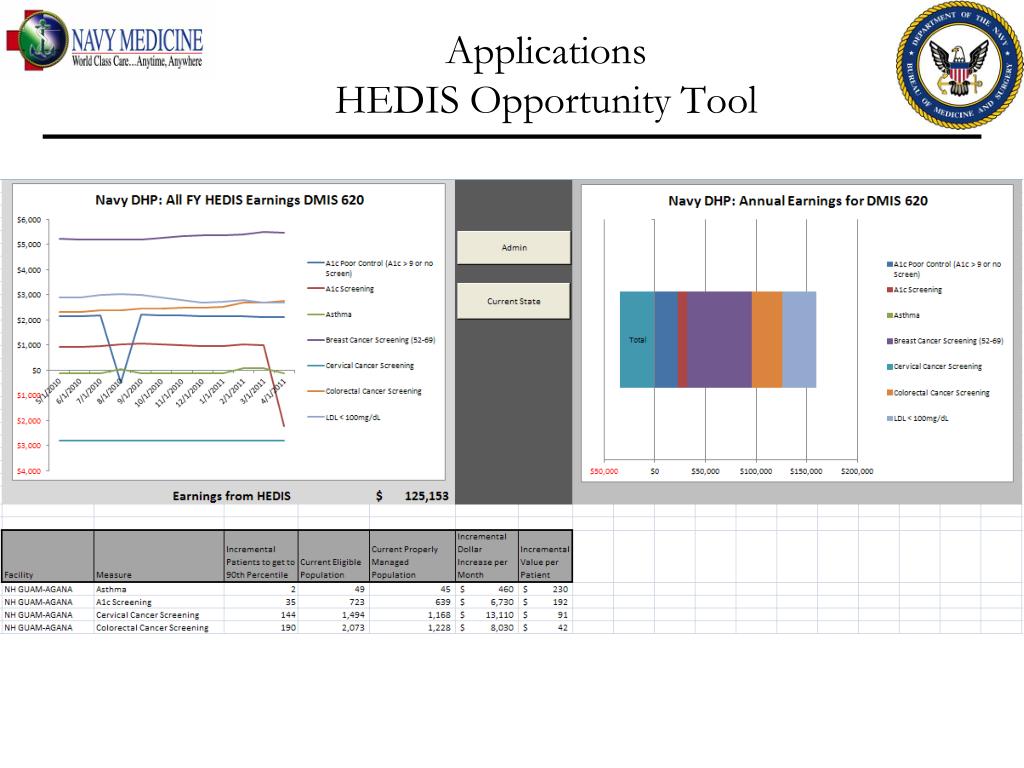Click A1c Poor Control in line chart legend
Viewport: 1024px width, 768px height.
370,268
